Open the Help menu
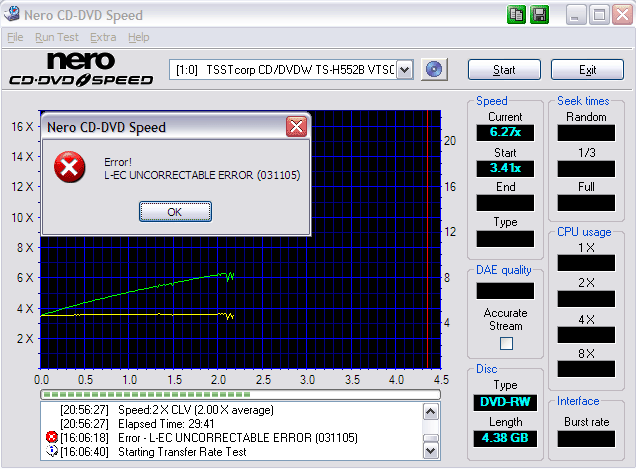 click(139, 37)
